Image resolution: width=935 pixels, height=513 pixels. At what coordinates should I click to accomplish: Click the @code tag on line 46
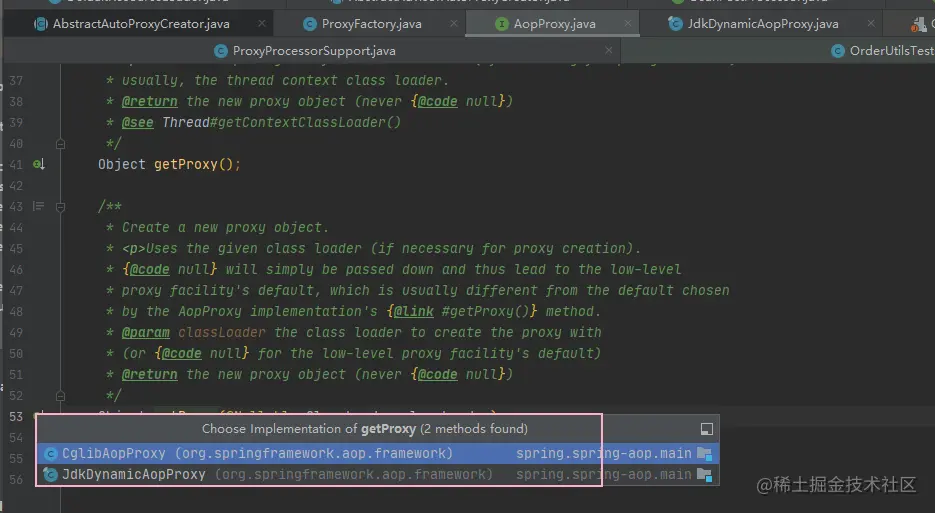pyautogui.click(x=150, y=270)
